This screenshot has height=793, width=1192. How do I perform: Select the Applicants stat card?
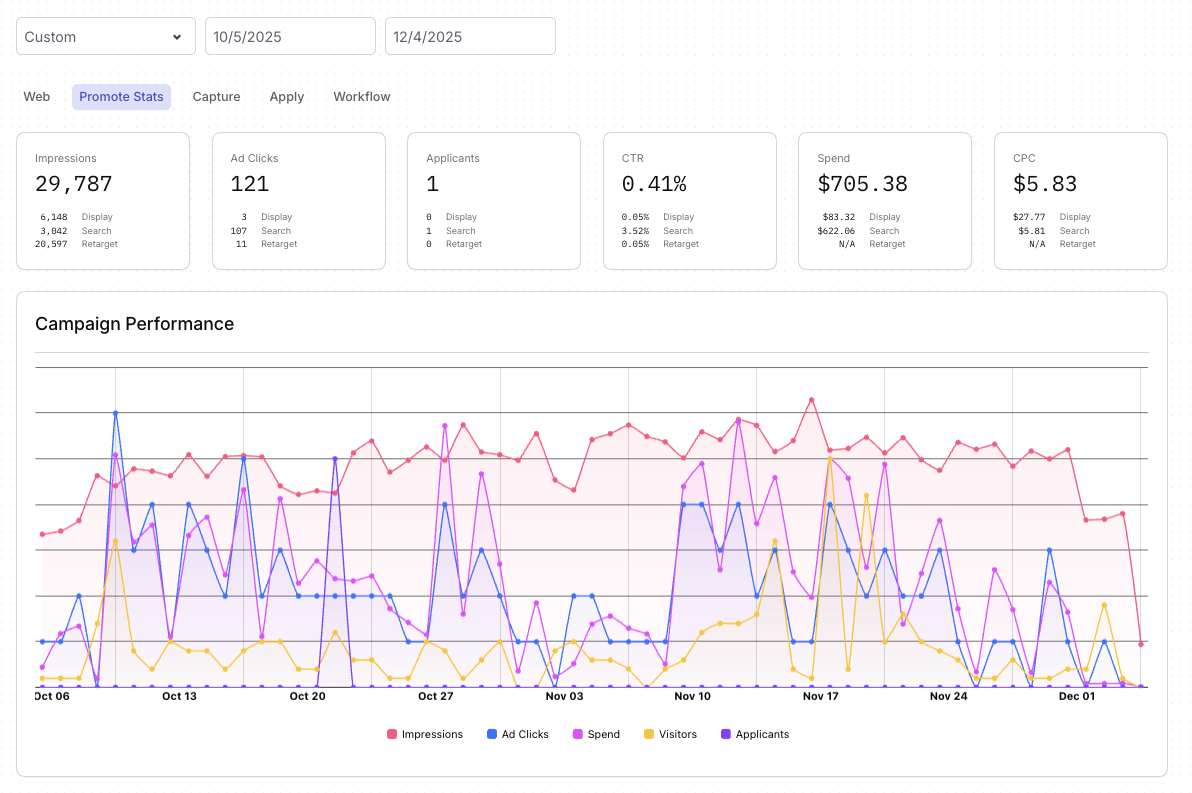pyautogui.click(x=494, y=201)
